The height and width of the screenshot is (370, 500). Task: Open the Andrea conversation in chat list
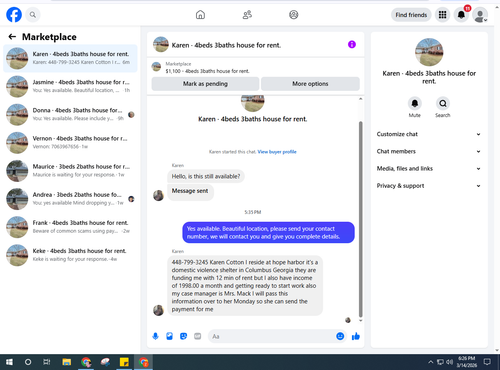tap(70, 199)
